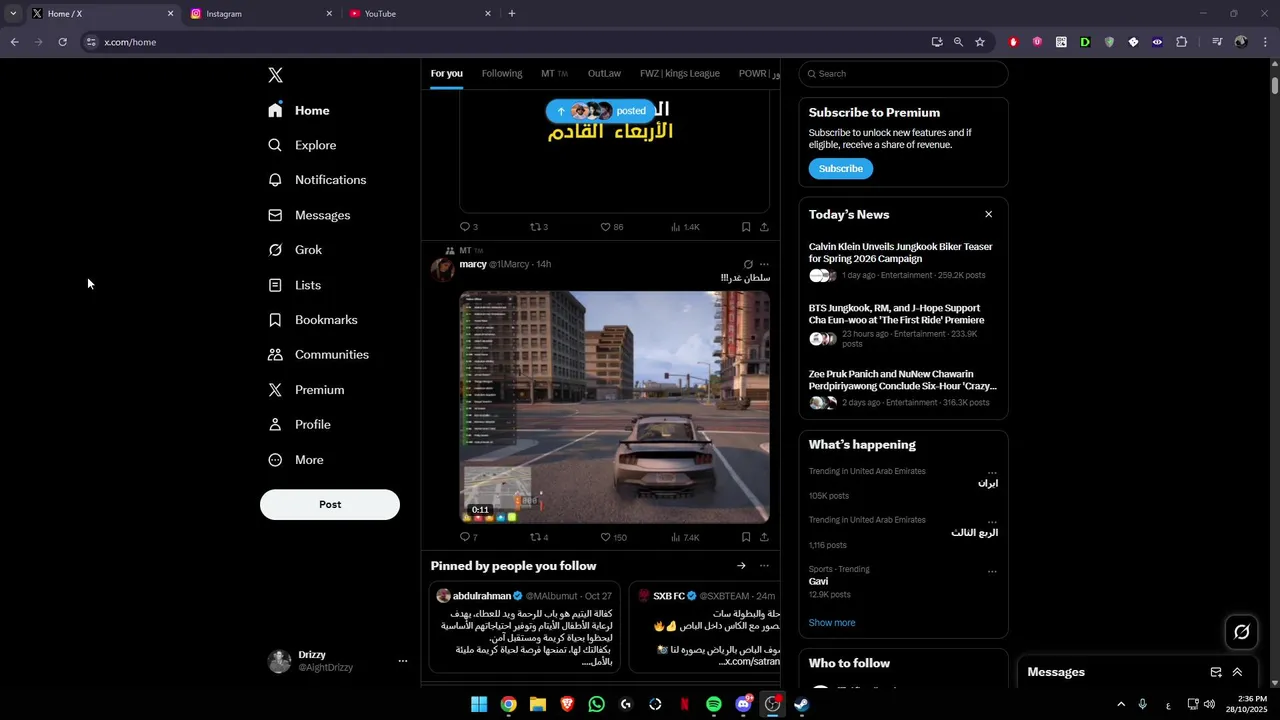Viewport: 1280px width, 720px height.
Task: Open Explore from the sidebar
Action: coord(302,145)
